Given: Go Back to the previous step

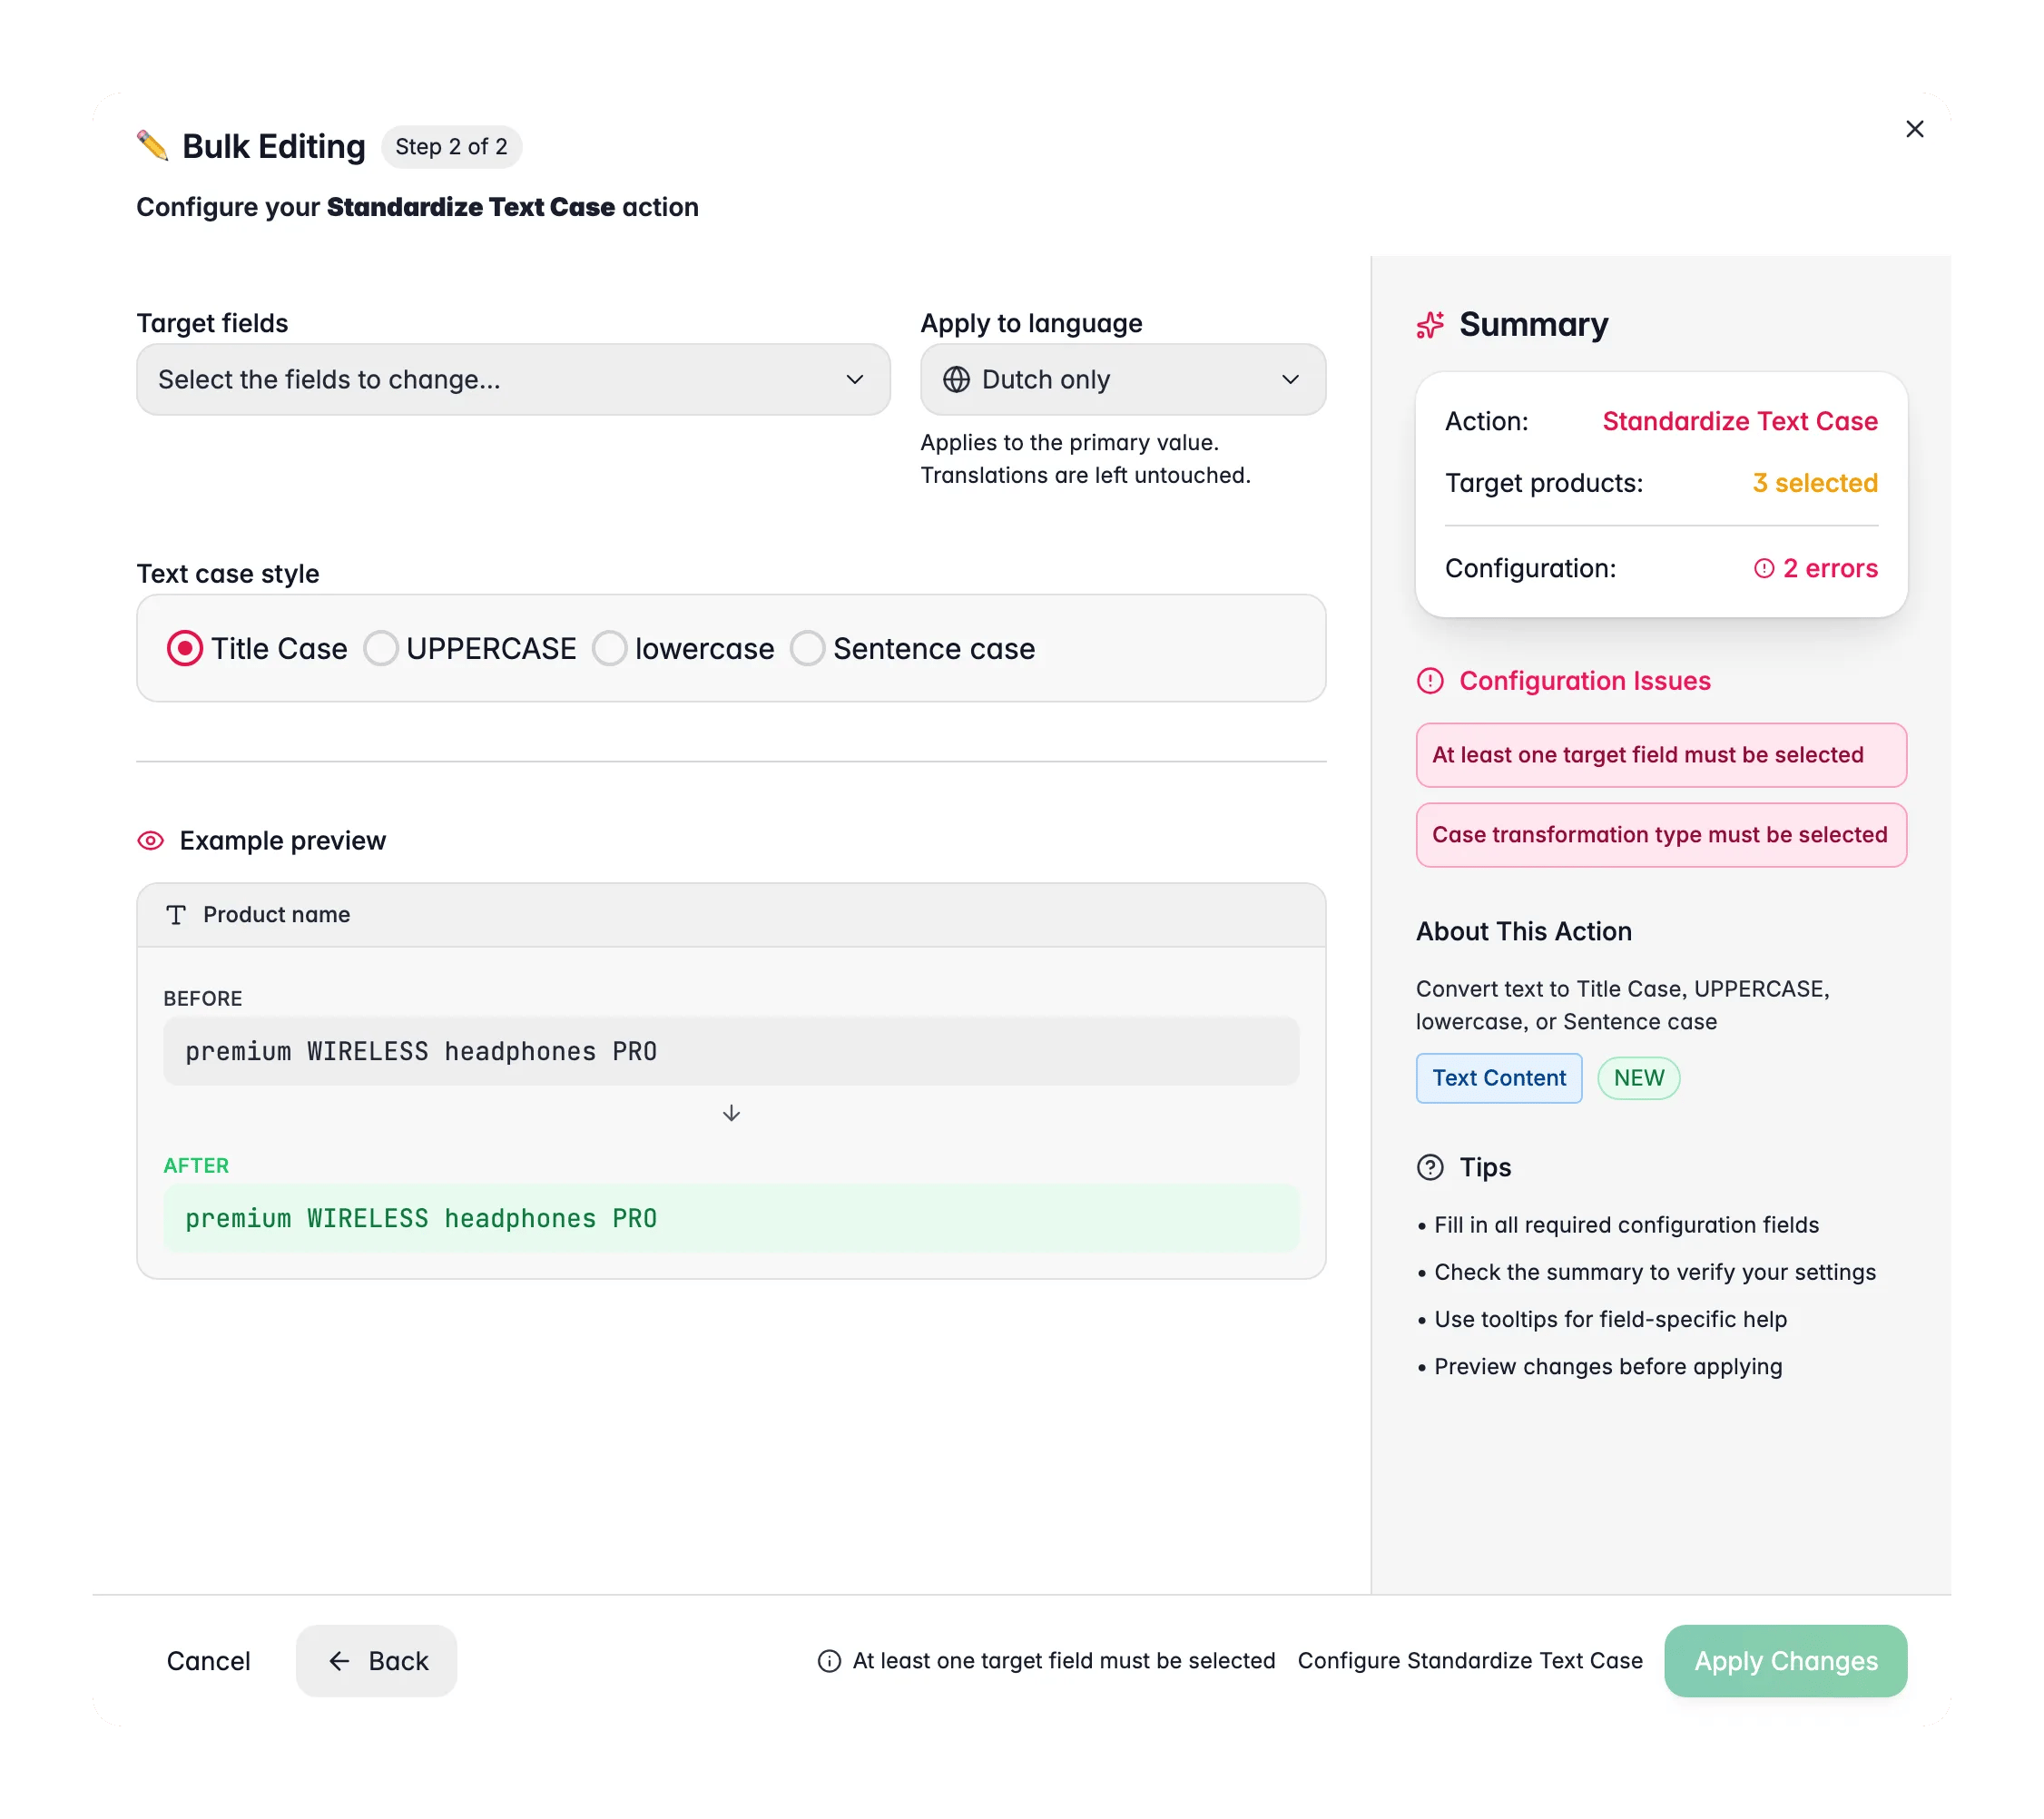Looking at the screenshot, I should point(376,1661).
